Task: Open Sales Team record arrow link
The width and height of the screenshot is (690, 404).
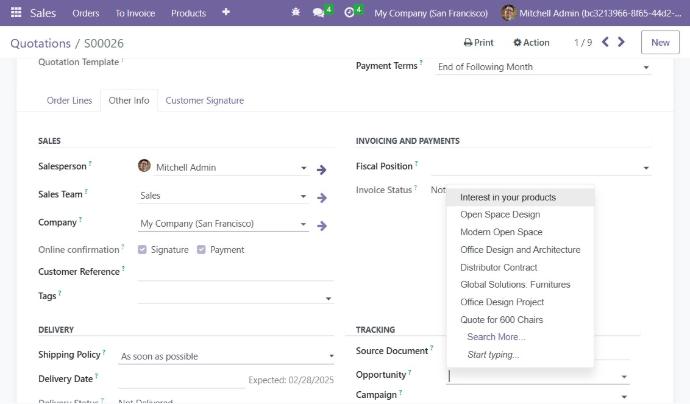Action: (x=322, y=197)
